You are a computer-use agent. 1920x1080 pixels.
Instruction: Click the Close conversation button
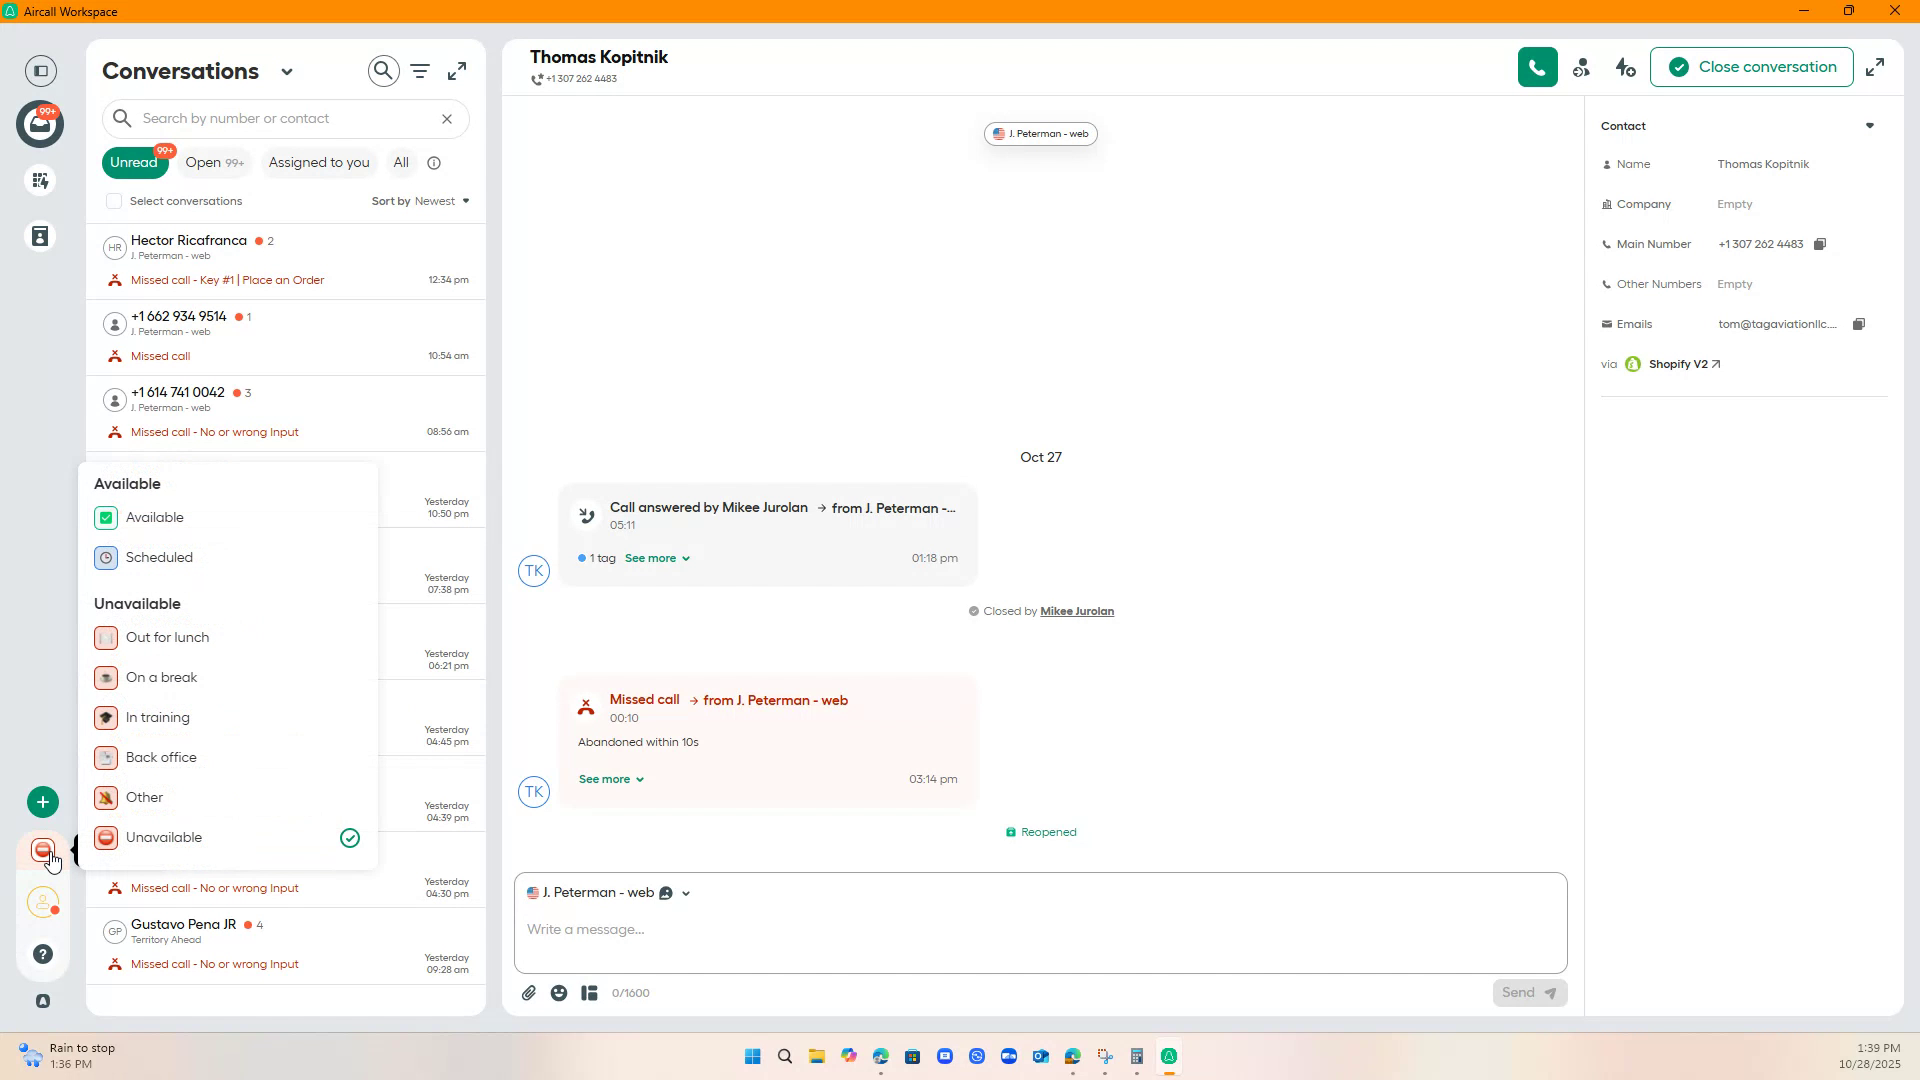[1752, 66]
